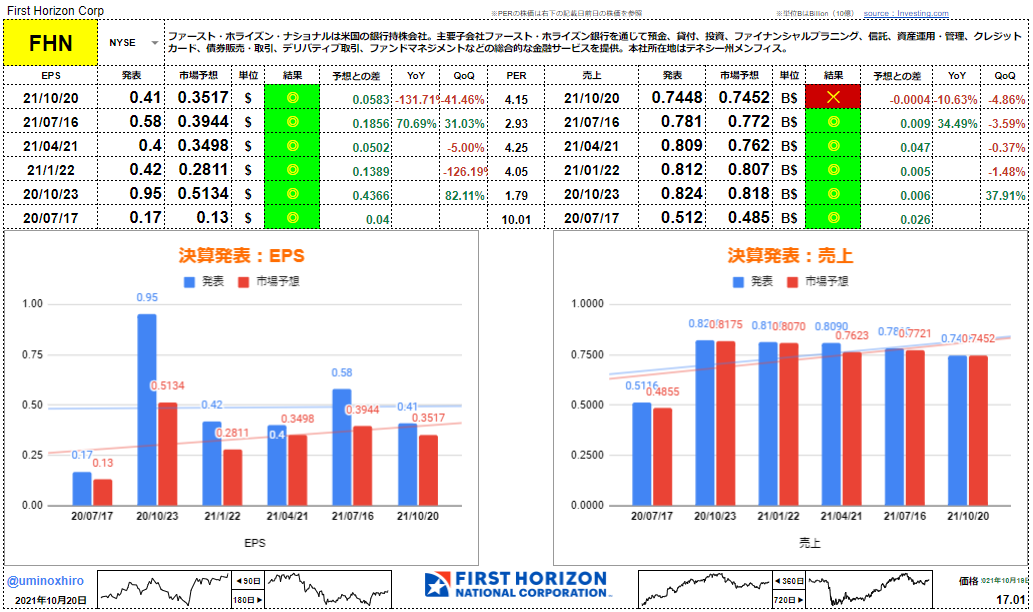
Task: Click the red 市場予想 legend swatch in EPS chart
Action: click(x=244, y=282)
